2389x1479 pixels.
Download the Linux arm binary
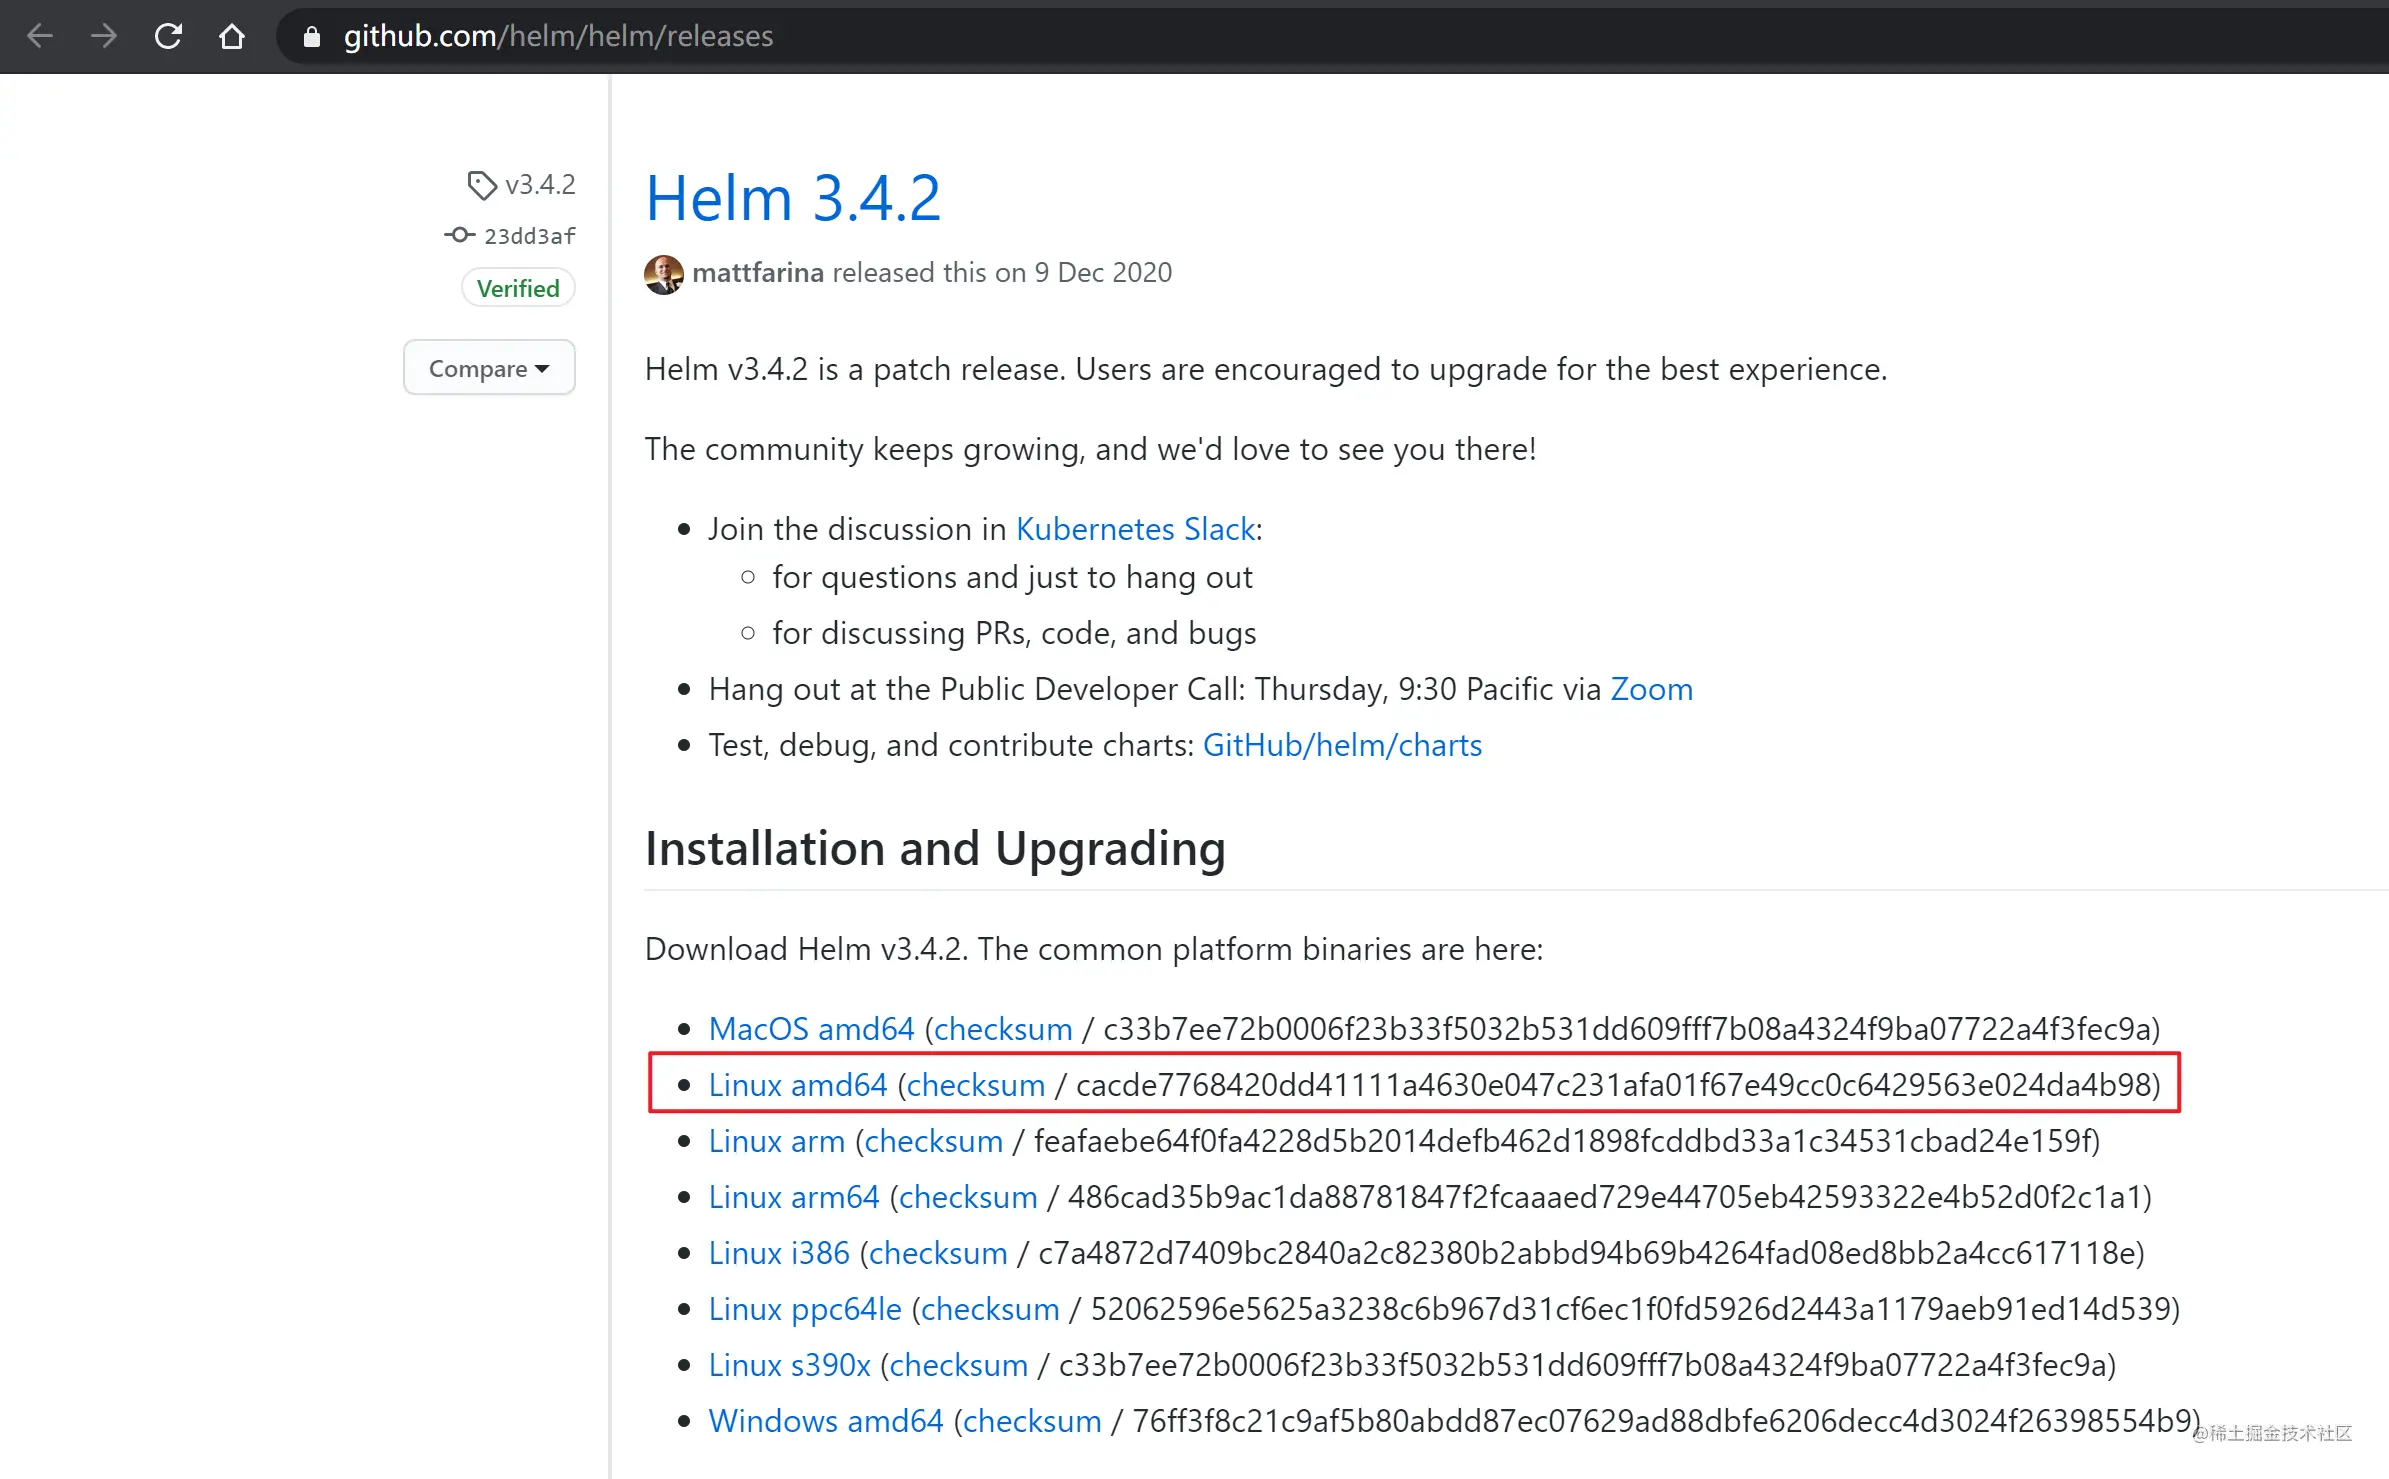point(777,1141)
